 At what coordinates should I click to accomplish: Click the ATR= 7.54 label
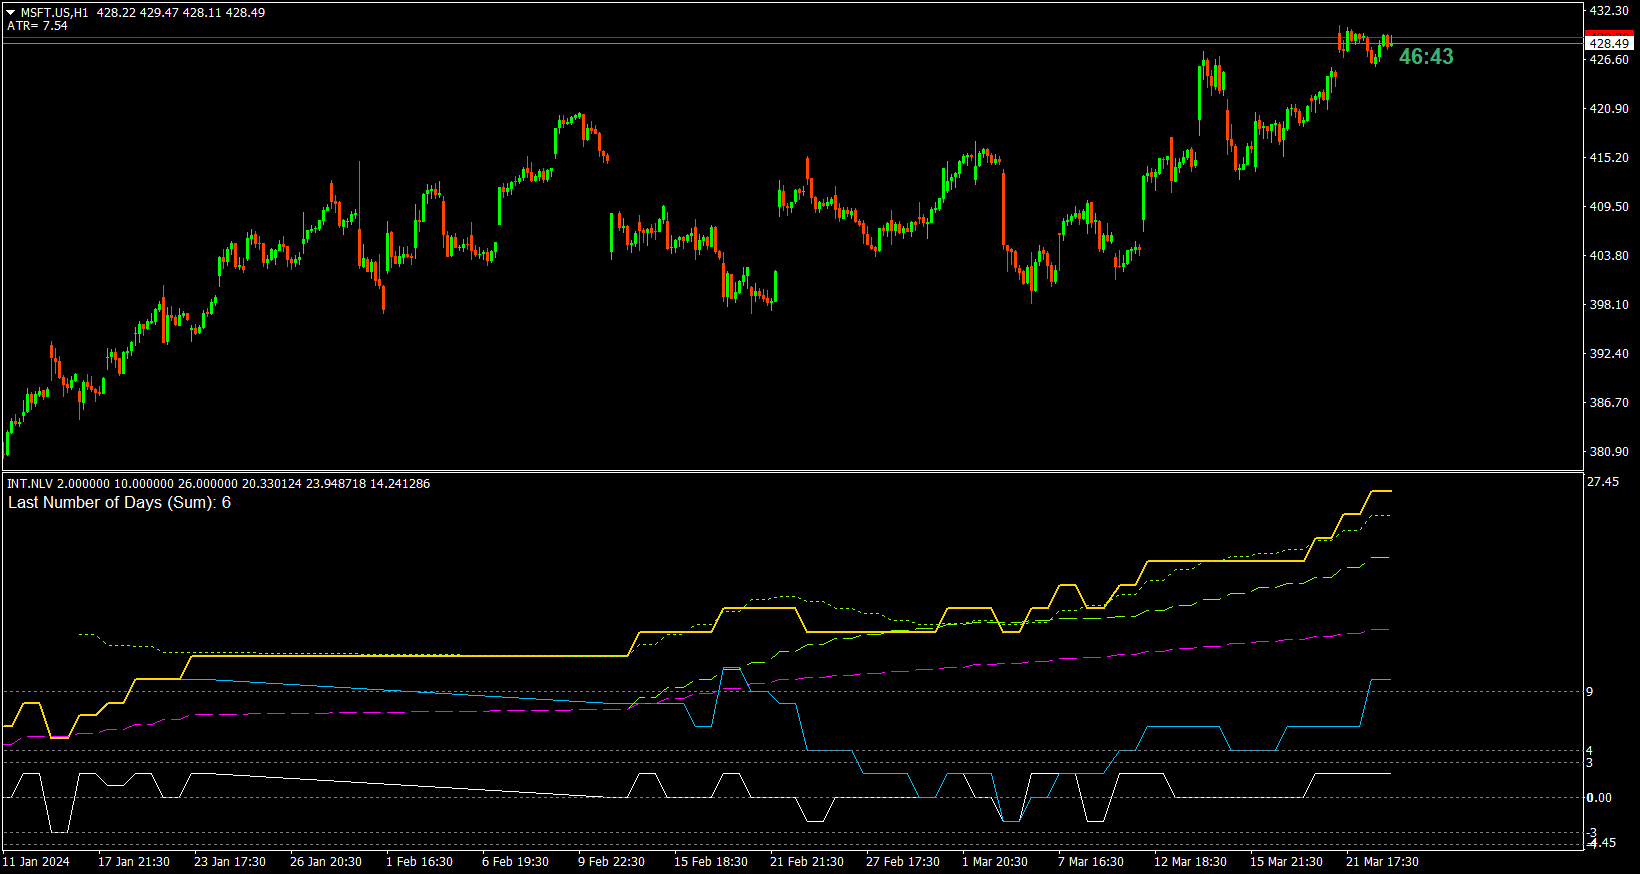point(37,26)
